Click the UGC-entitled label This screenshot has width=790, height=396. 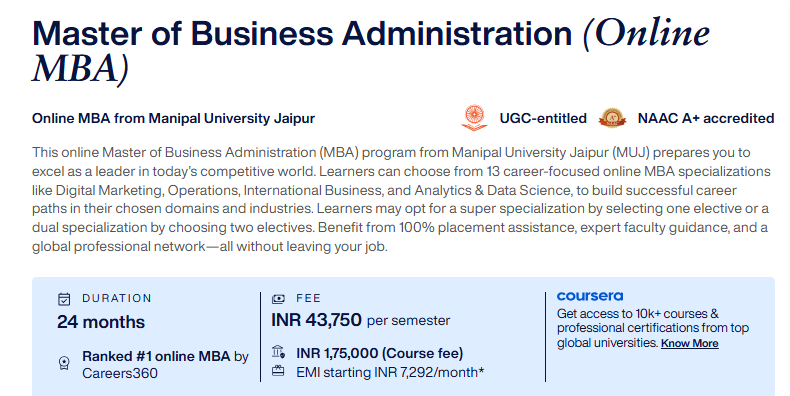[543, 118]
